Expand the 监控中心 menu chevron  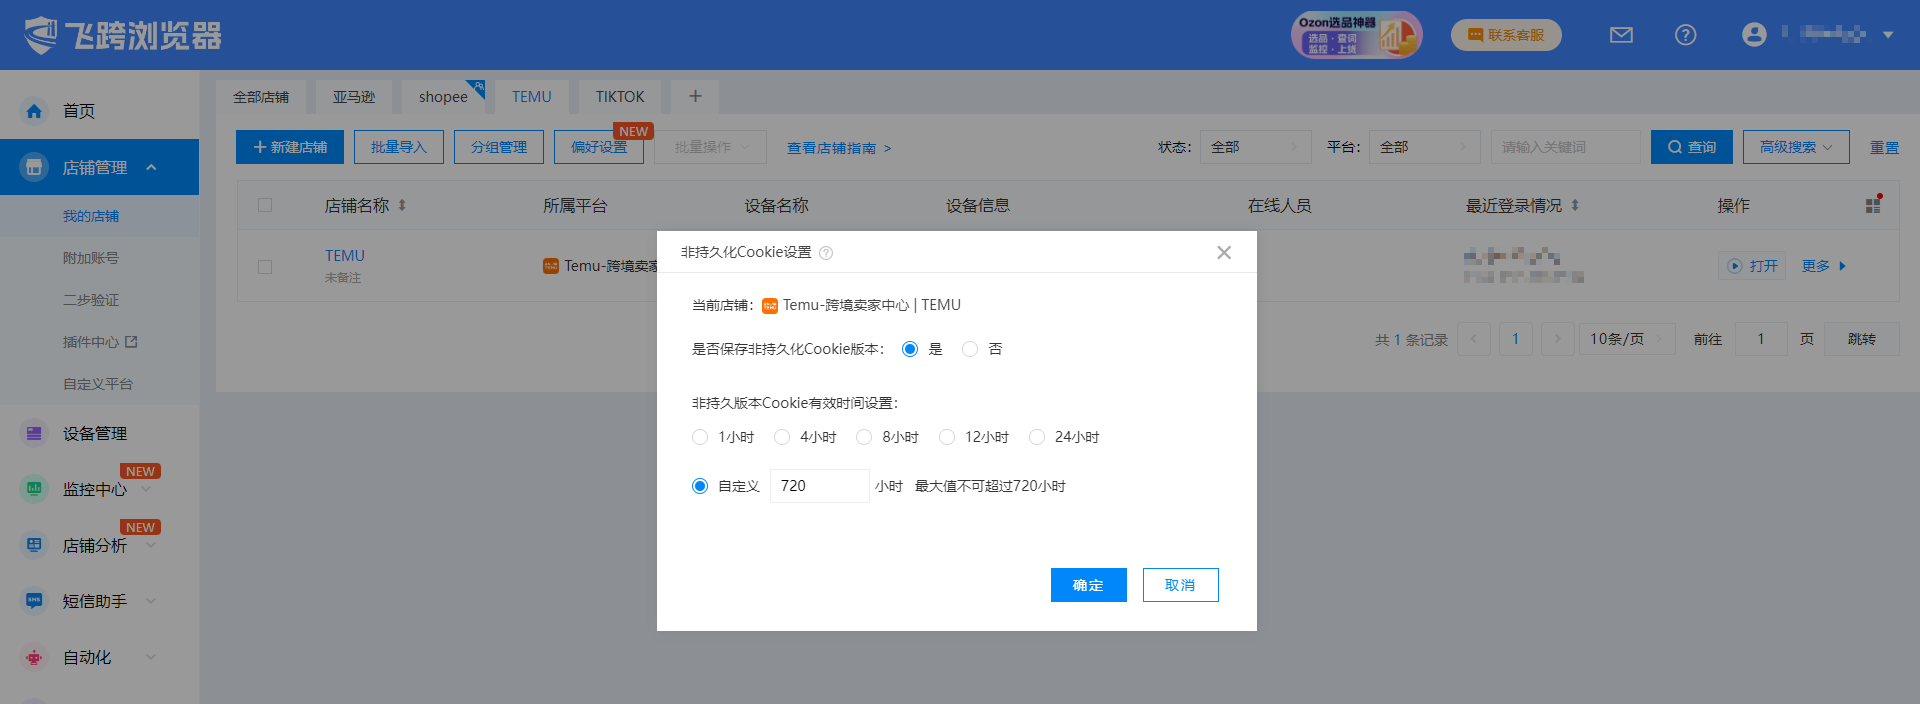(x=147, y=489)
